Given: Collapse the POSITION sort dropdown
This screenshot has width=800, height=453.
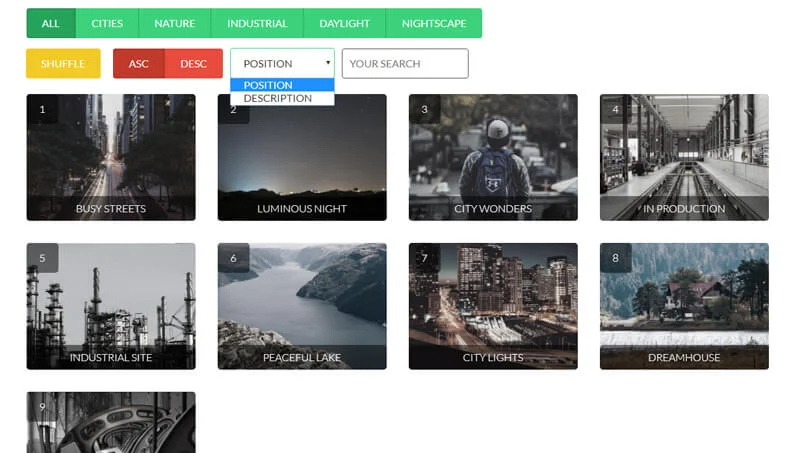Looking at the screenshot, I should 282,64.
